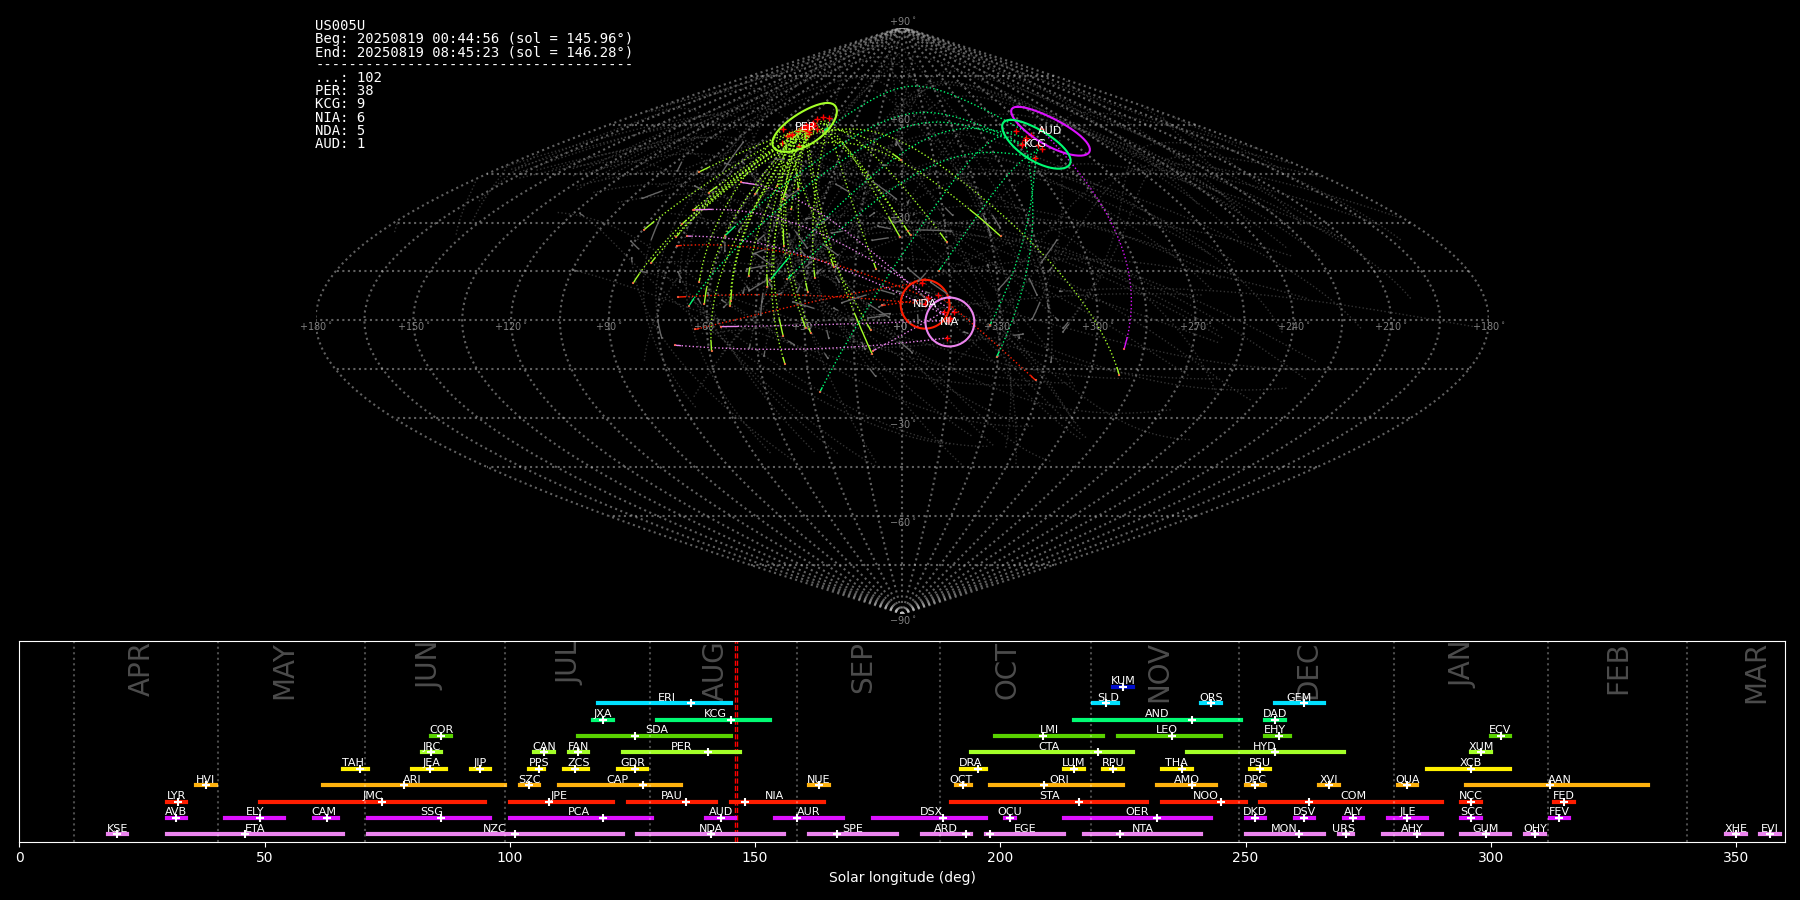This screenshot has height=900, width=1800.
Task: Click the EVI shower marker in timeline
Action: (x=1770, y=834)
